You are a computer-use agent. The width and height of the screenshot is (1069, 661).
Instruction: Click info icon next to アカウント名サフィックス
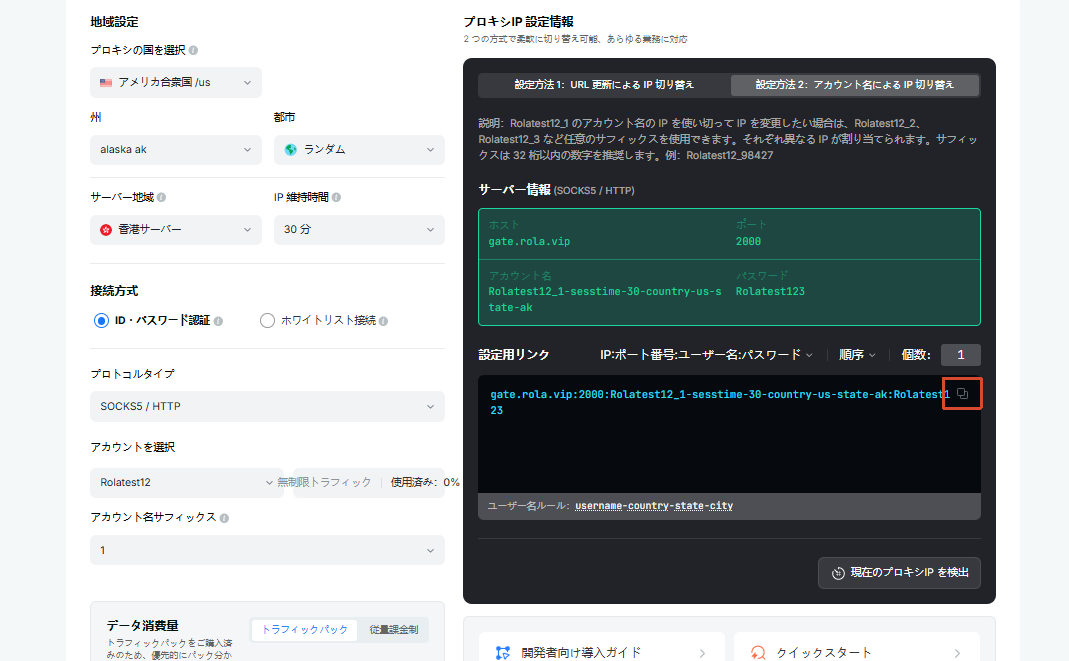(224, 518)
